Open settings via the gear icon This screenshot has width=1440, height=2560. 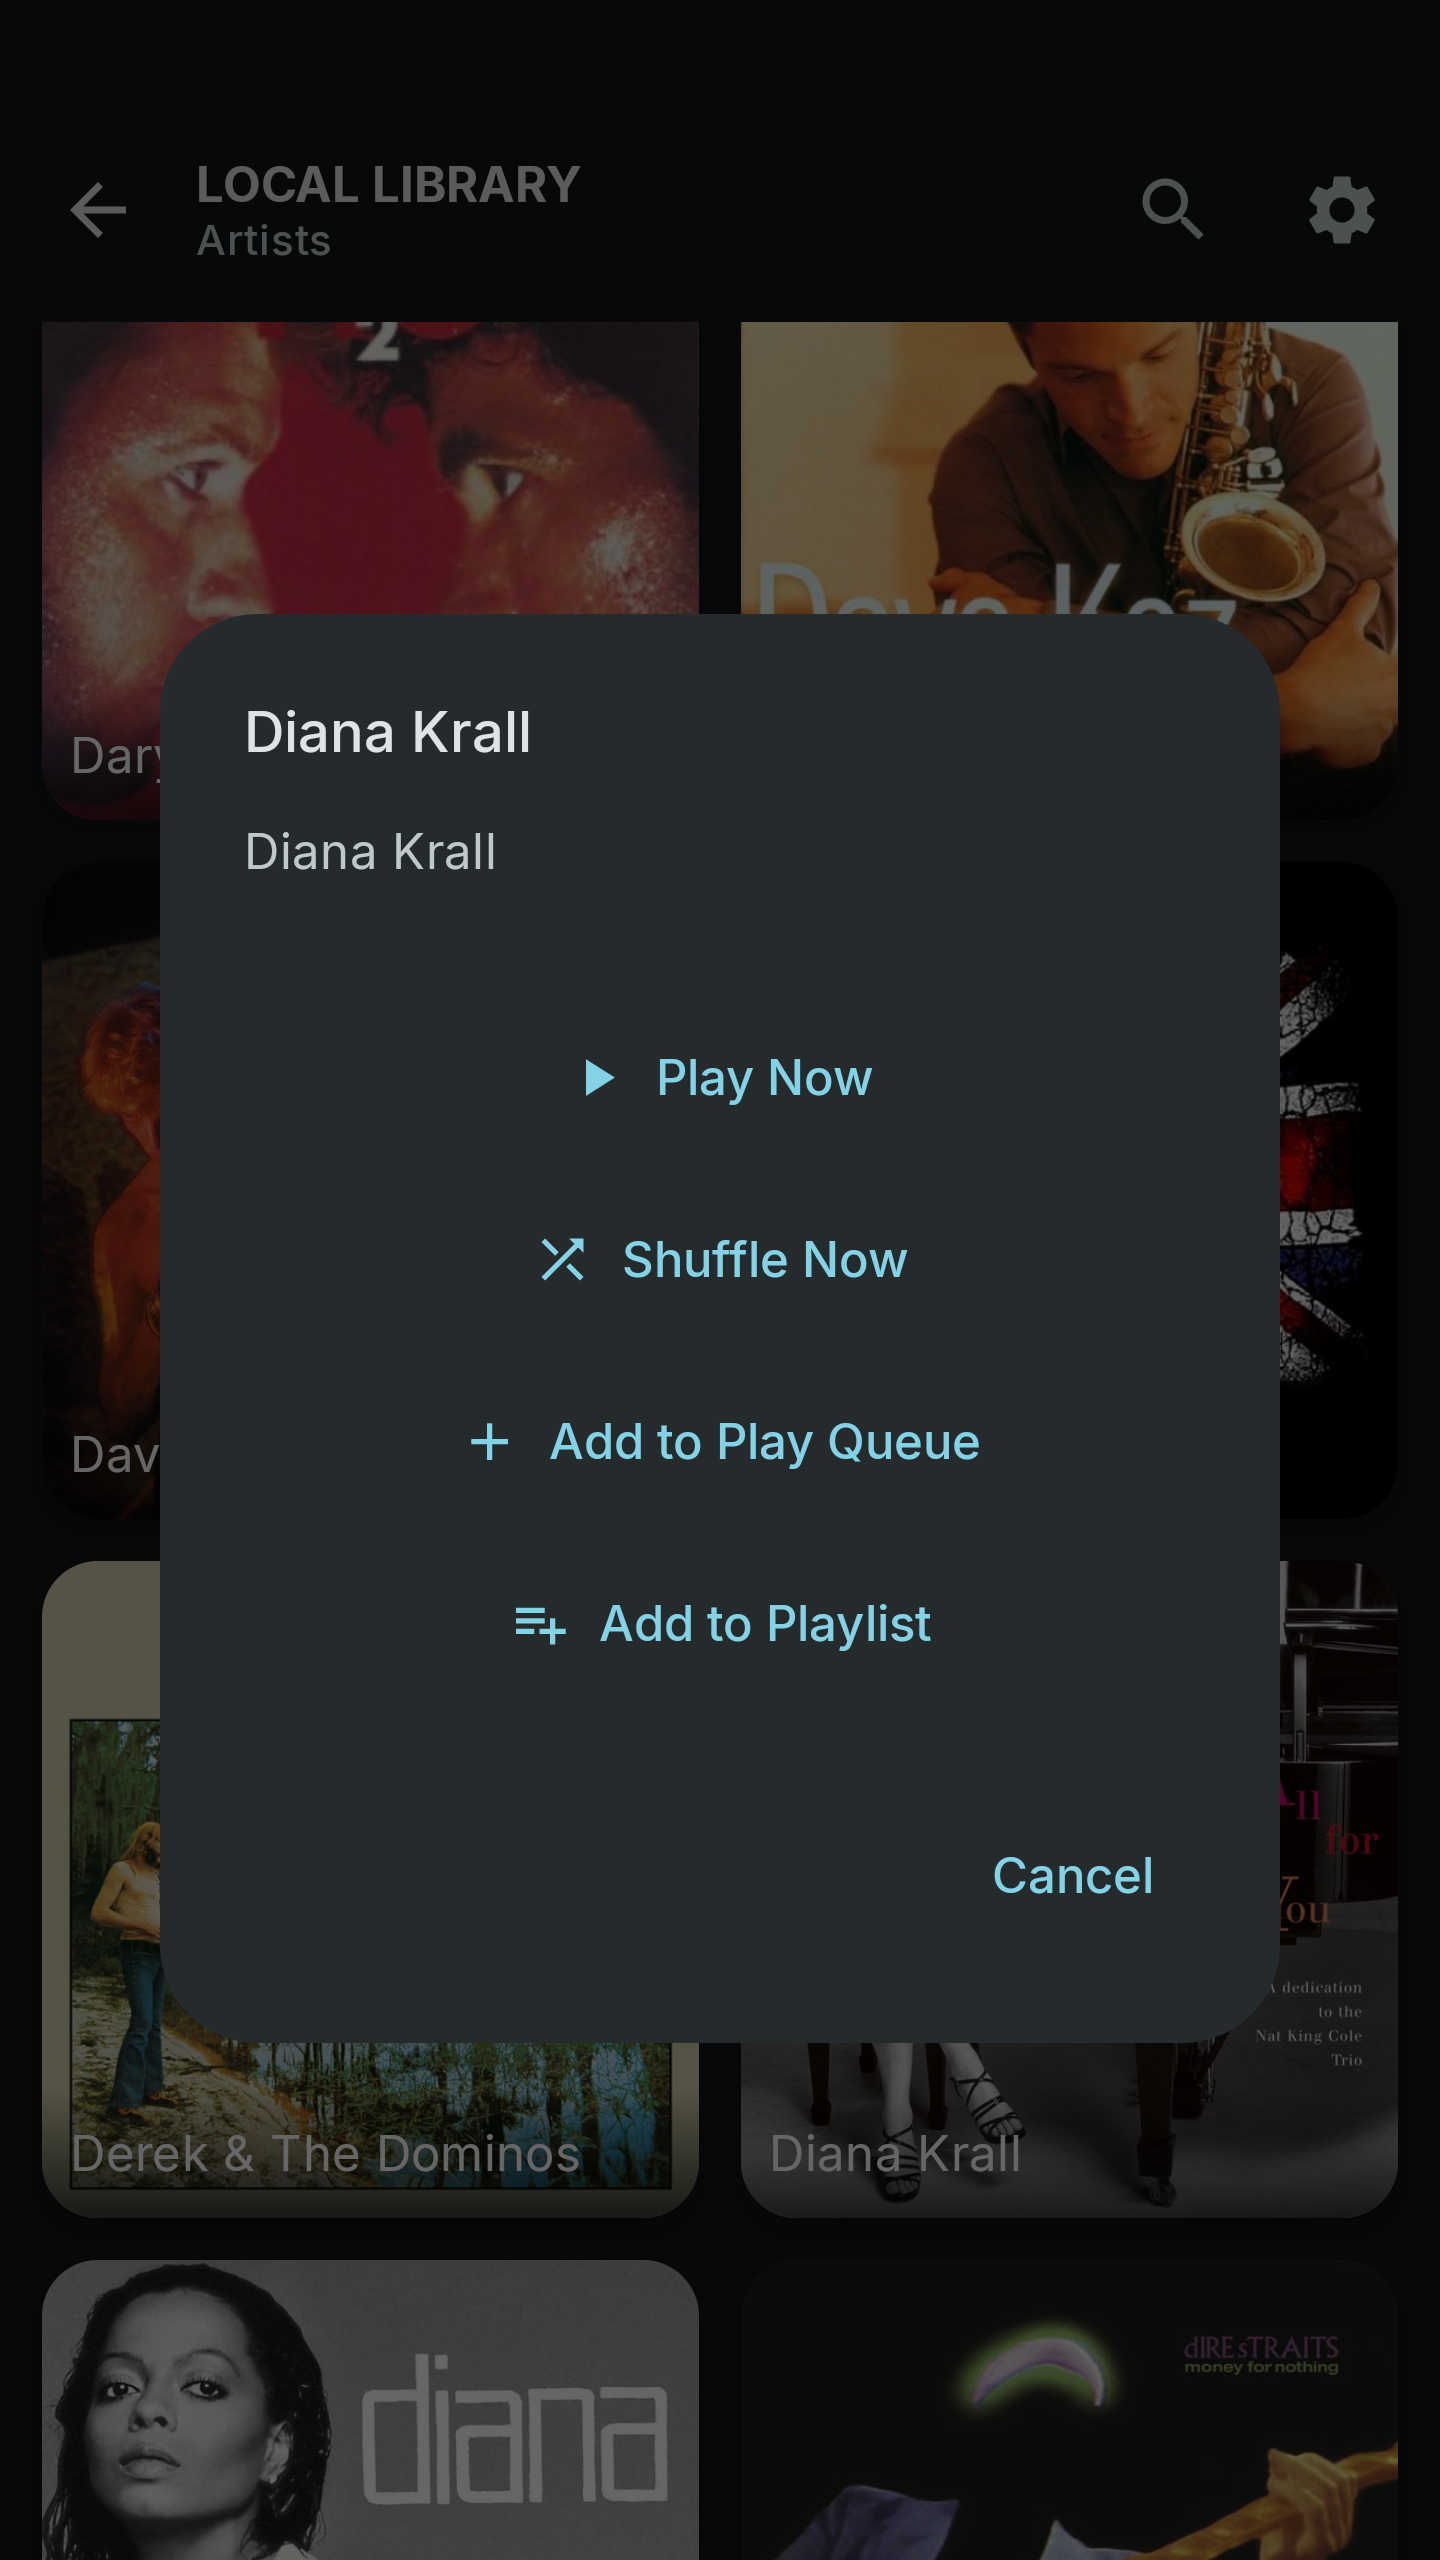(x=1341, y=210)
